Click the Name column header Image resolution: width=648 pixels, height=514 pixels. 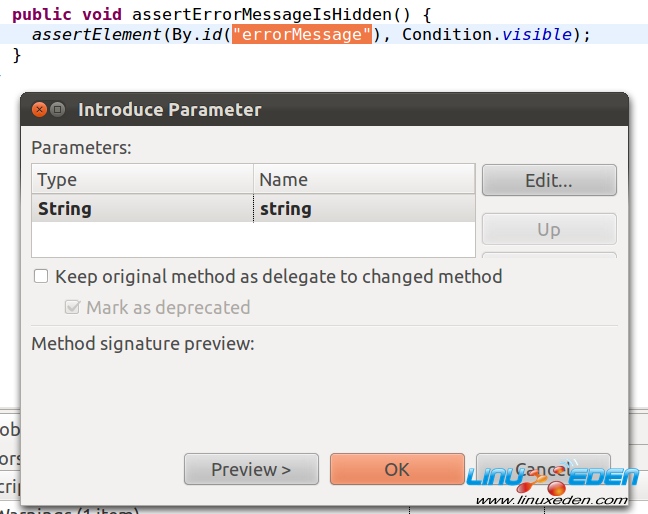click(x=364, y=180)
